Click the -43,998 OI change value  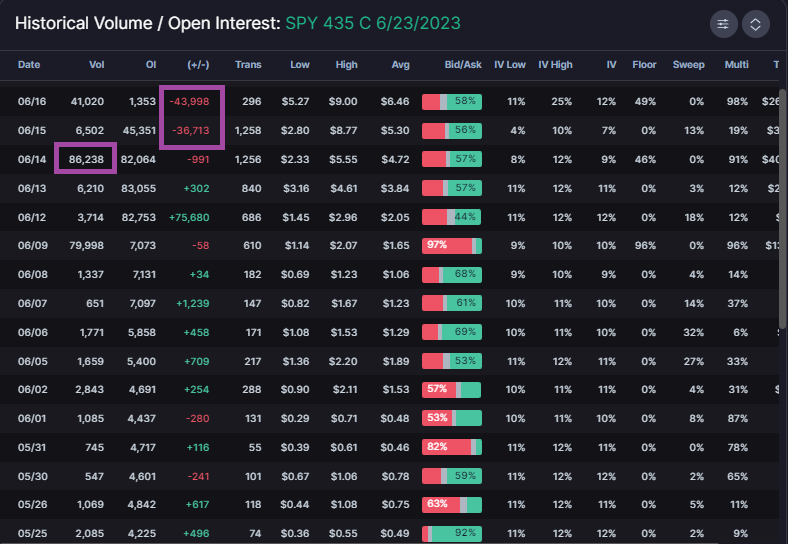[189, 102]
